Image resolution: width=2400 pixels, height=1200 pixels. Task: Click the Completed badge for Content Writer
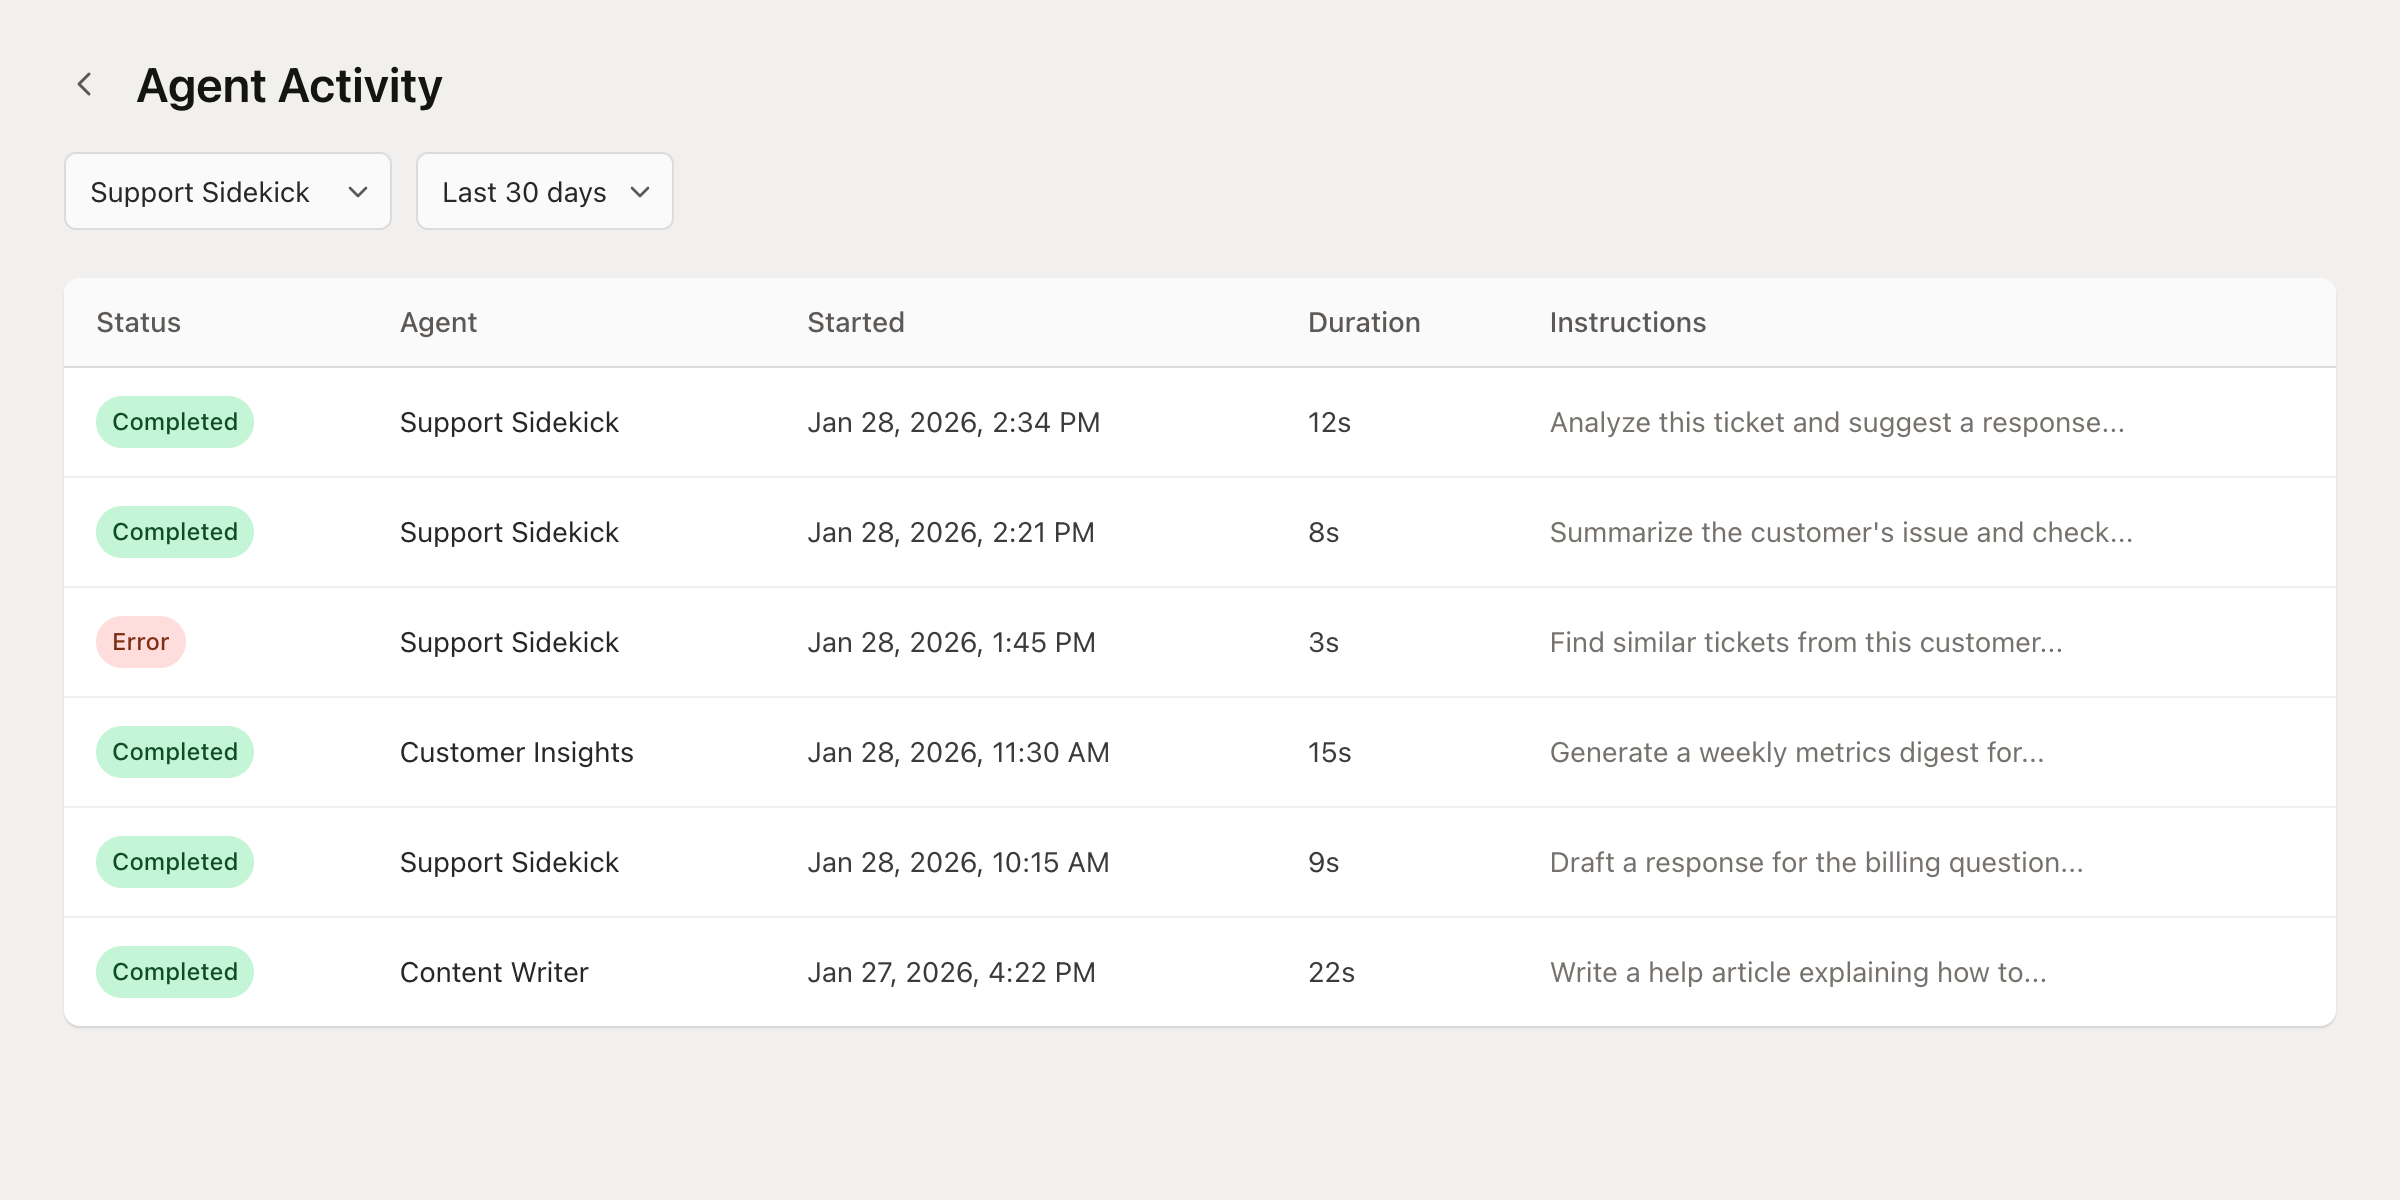(174, 971)
